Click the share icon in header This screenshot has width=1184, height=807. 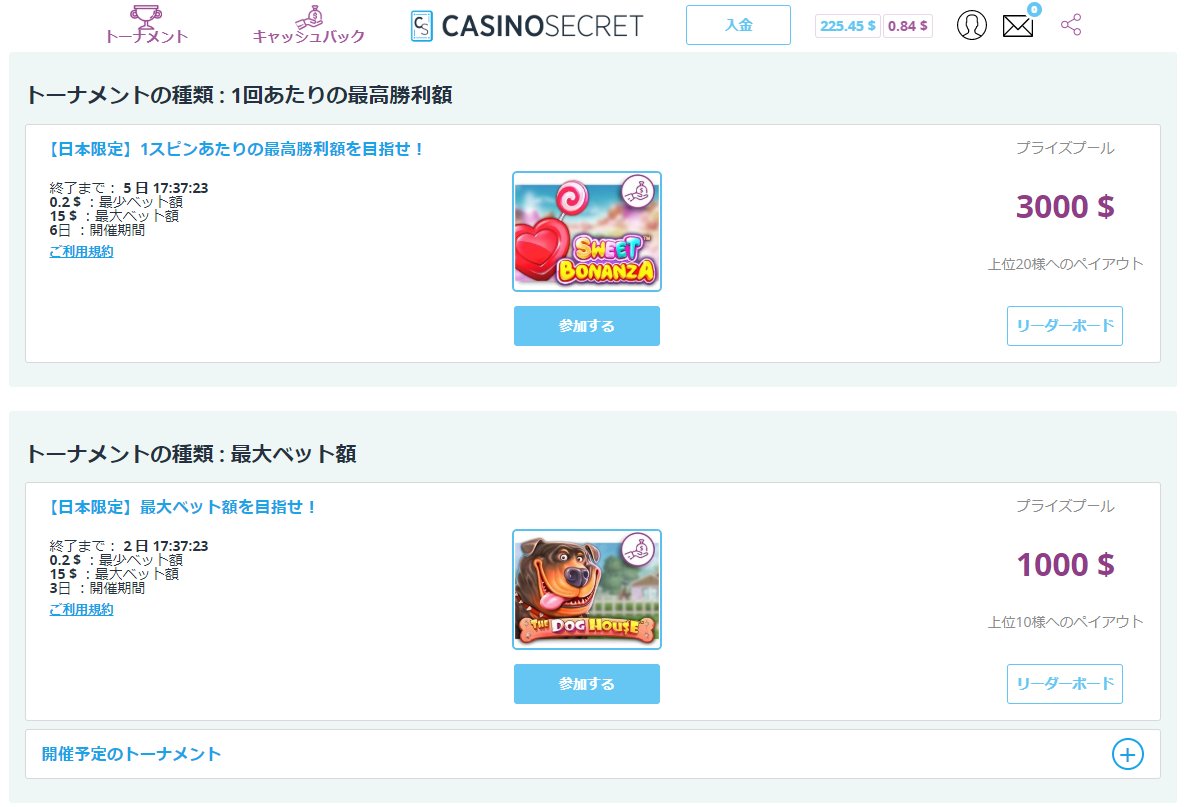(1071, 25)
